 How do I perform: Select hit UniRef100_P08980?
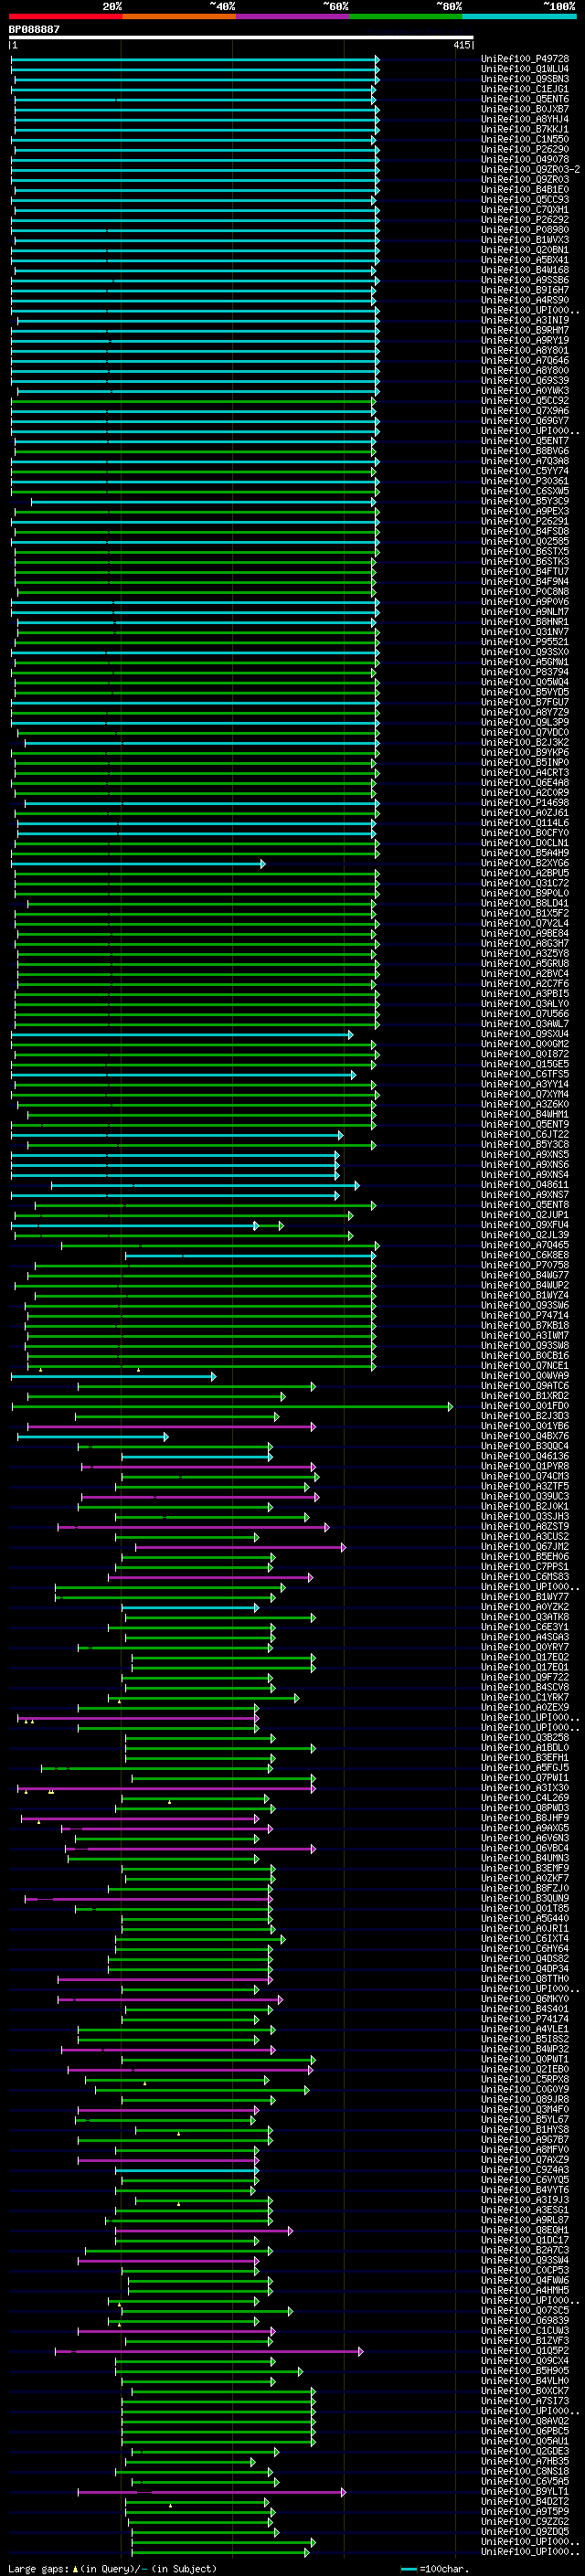[525, 230]
